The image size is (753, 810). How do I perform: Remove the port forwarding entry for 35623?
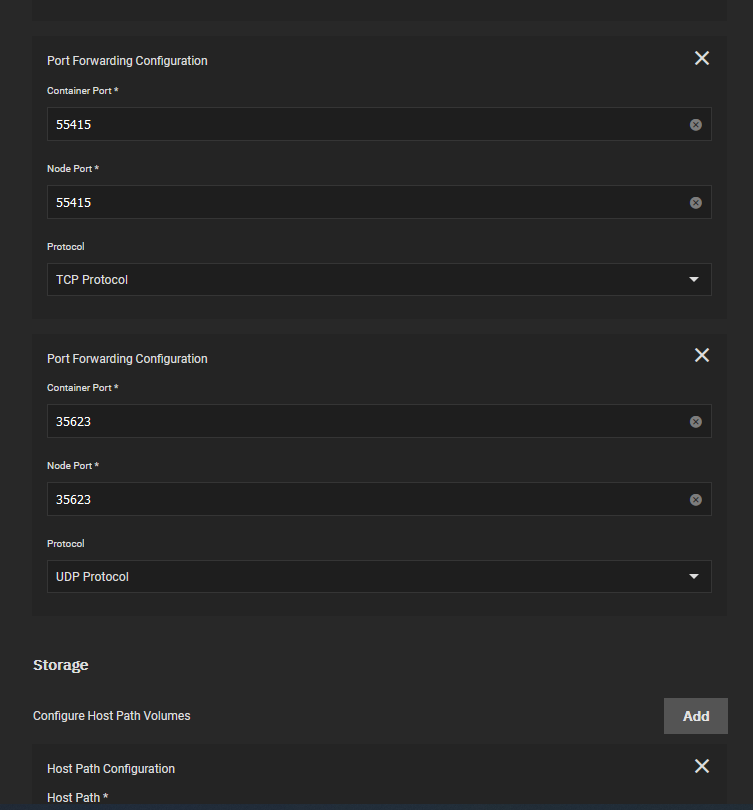click(701, 355)
